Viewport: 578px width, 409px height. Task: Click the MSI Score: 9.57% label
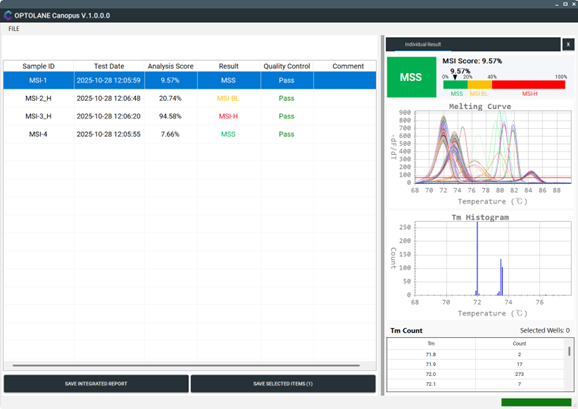point(472,61)
